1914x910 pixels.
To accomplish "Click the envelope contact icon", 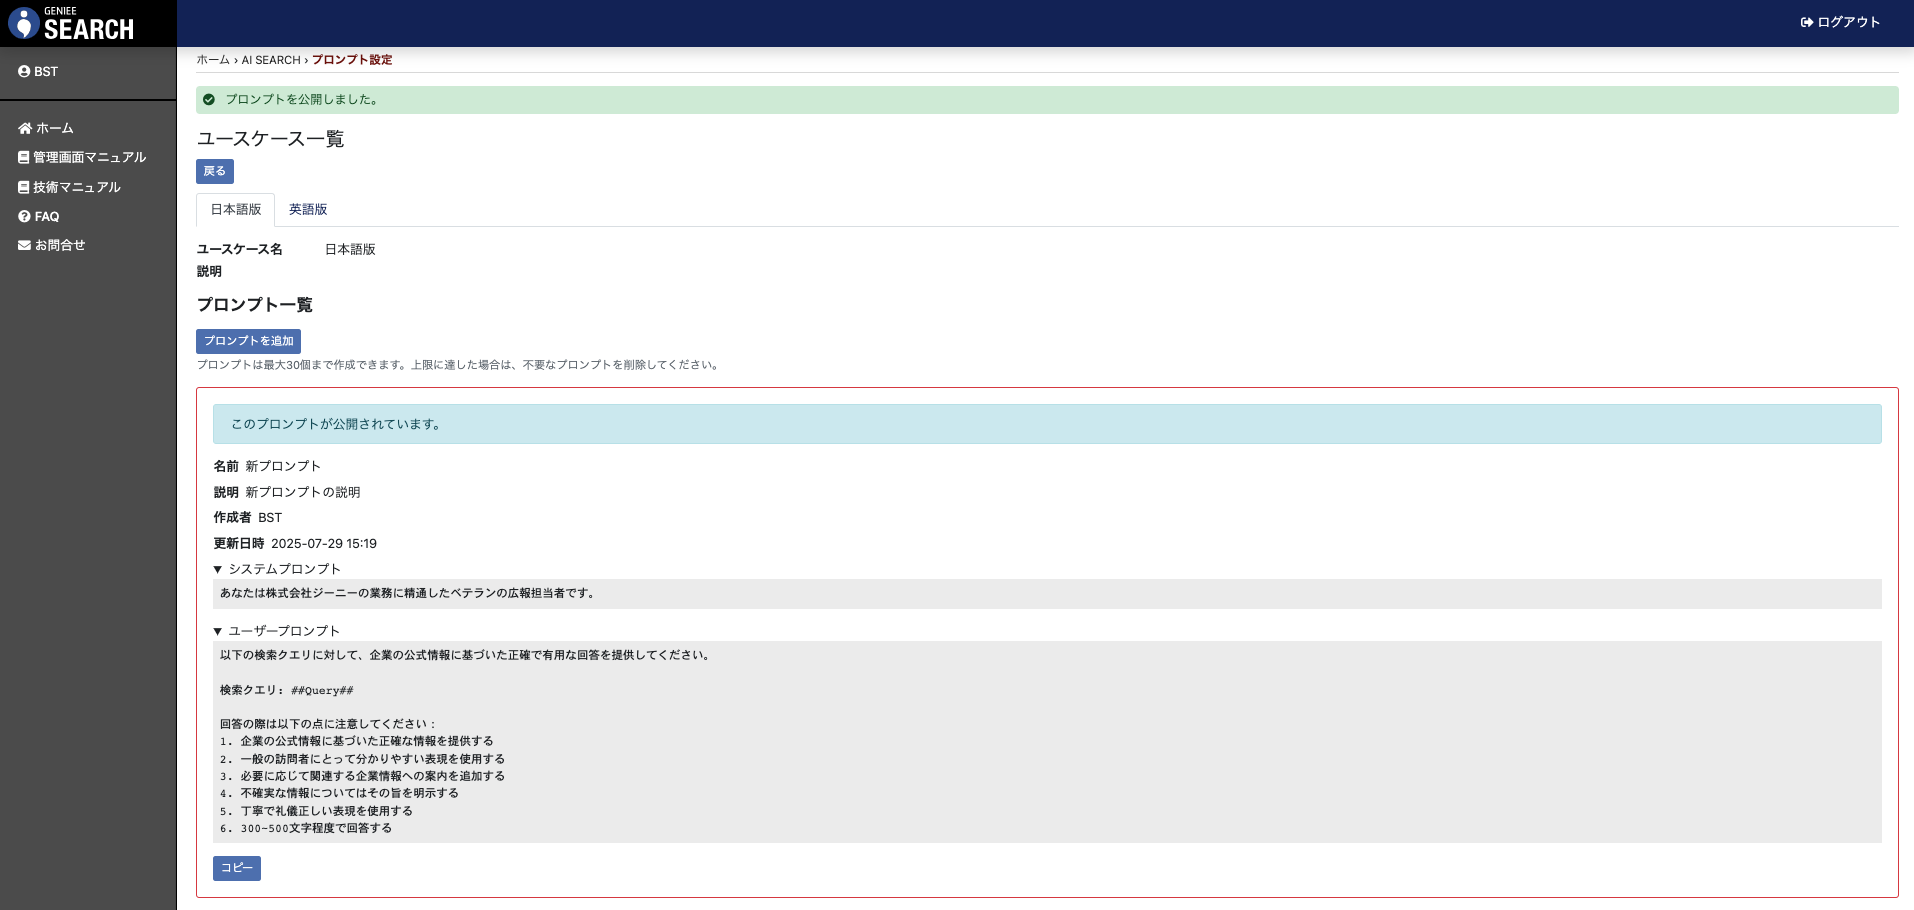I will tap(25, 246).
